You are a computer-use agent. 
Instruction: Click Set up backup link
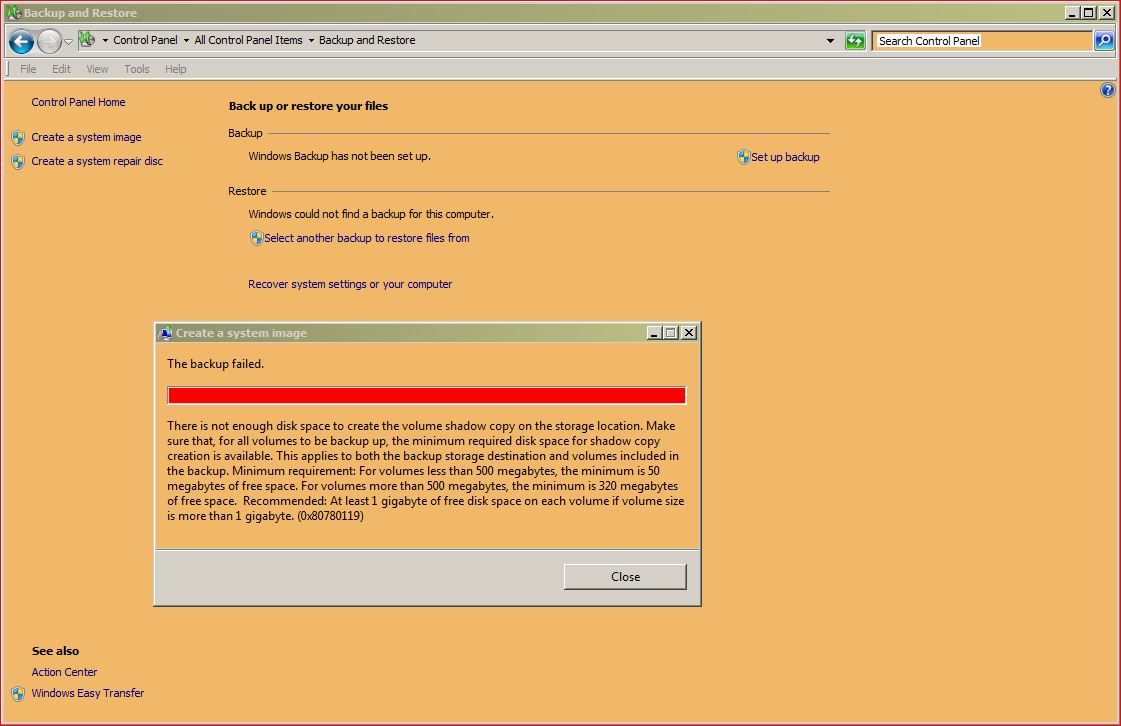(x=785, y=157)
